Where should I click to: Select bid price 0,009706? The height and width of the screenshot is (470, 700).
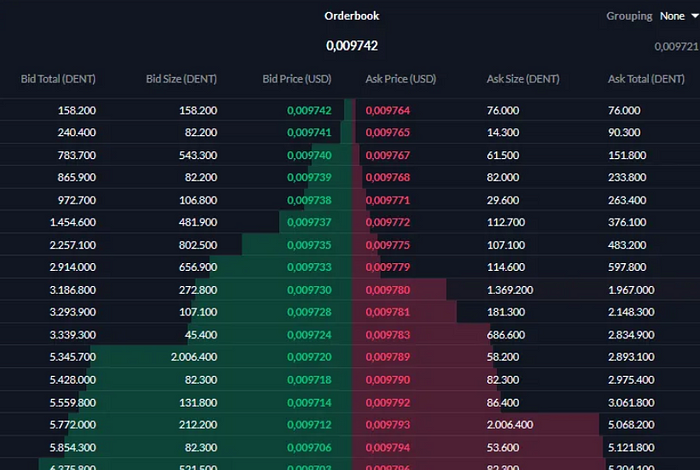coord(309,448)
